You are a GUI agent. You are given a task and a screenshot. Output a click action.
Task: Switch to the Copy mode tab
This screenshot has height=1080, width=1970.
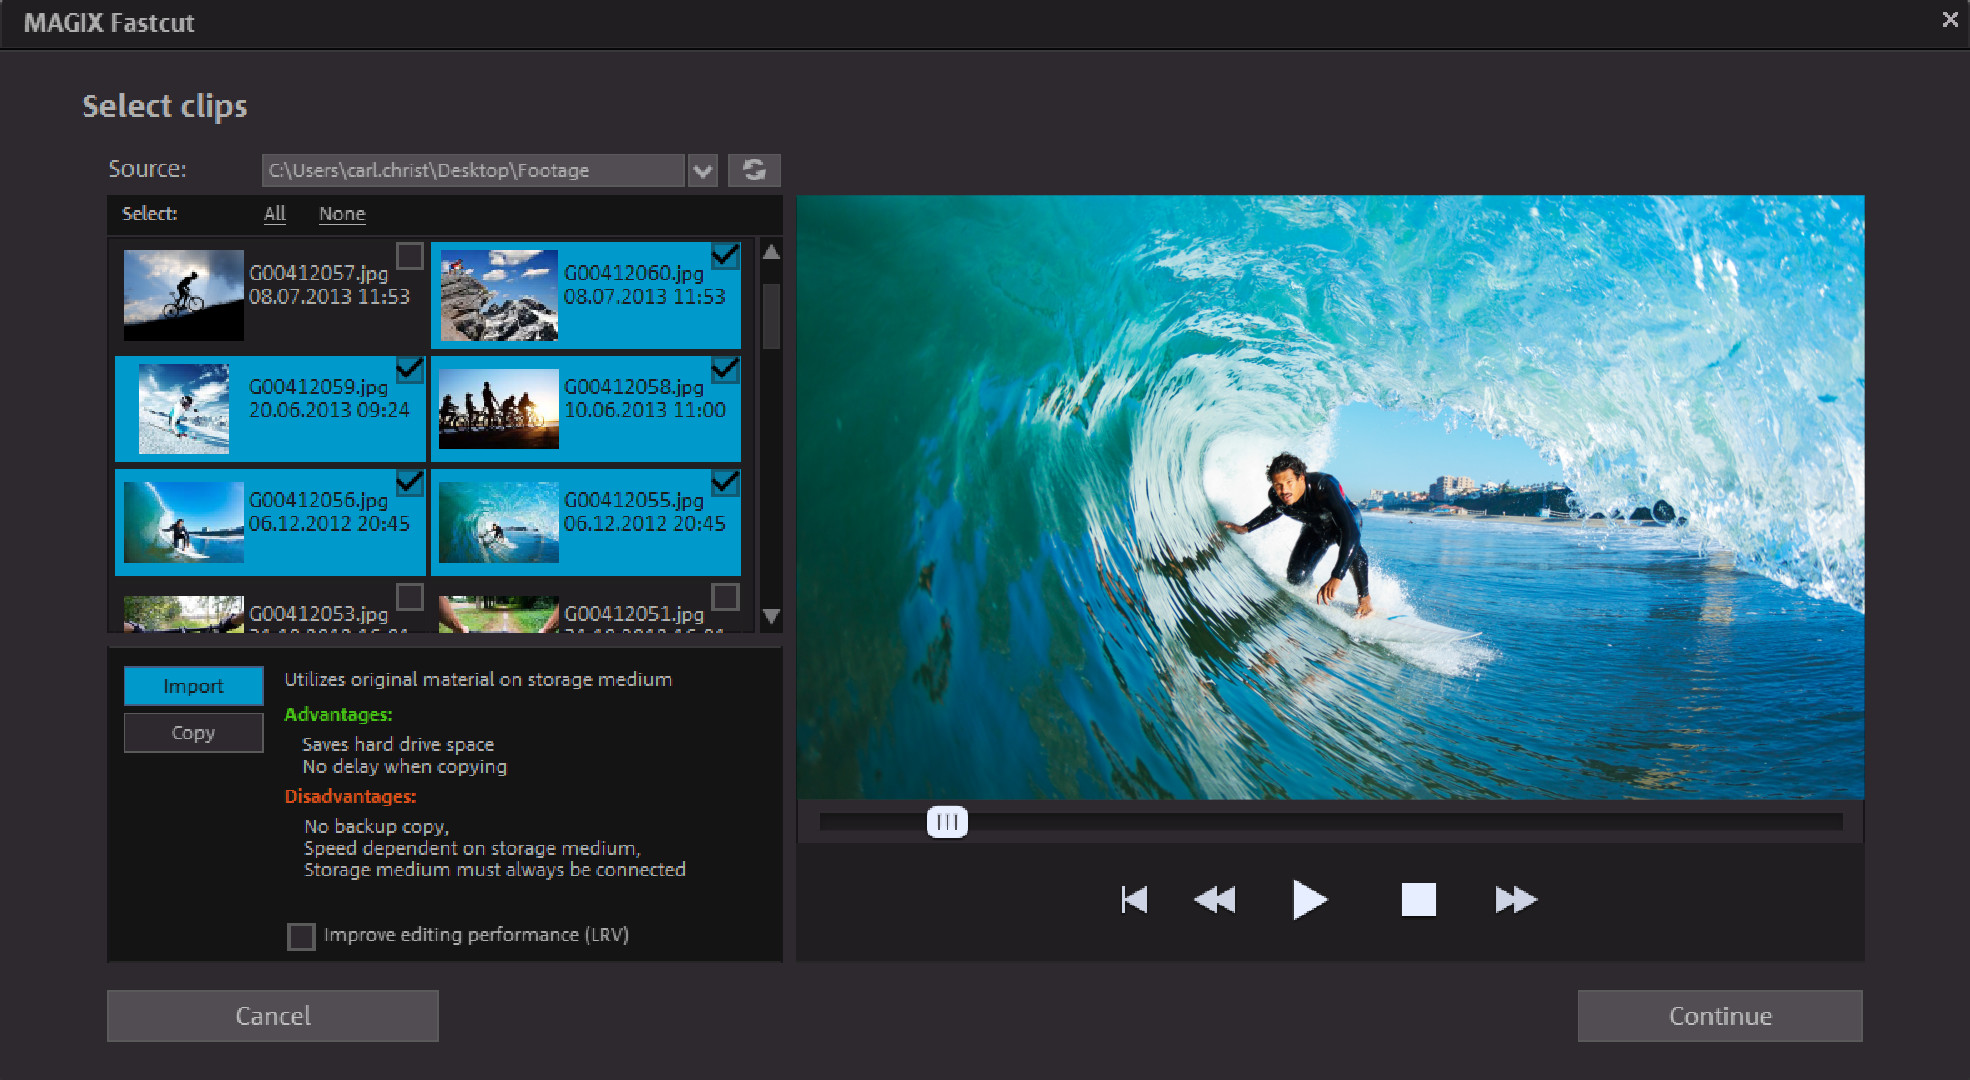coord(194,733)
